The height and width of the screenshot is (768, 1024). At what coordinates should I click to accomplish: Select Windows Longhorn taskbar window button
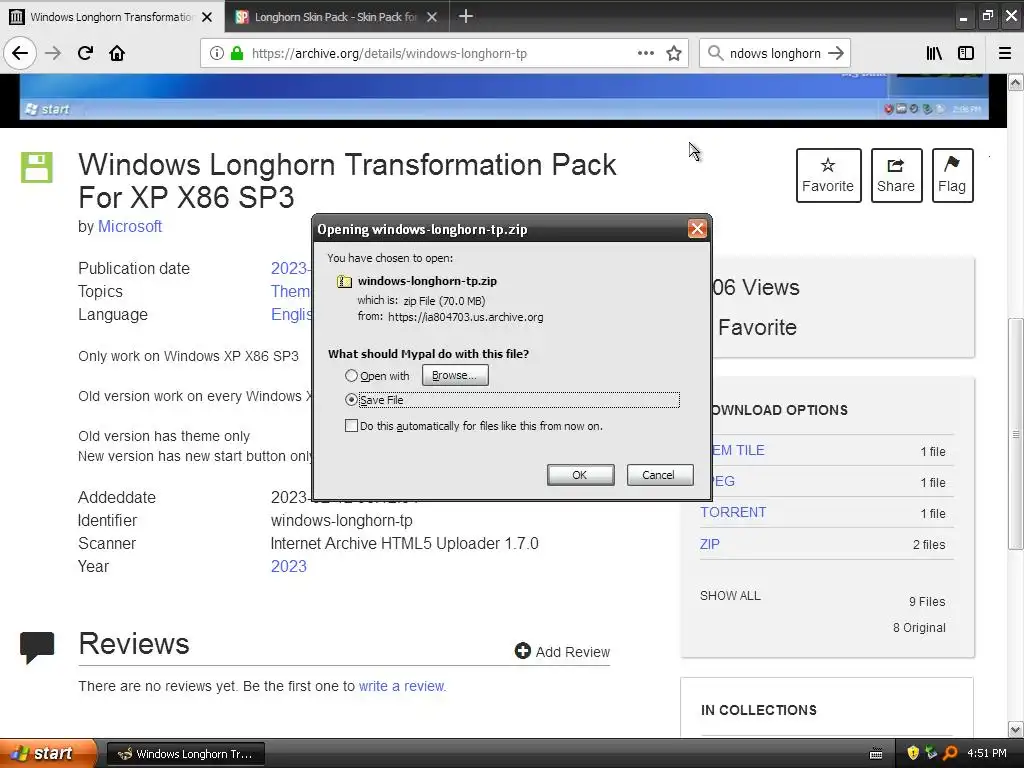pyautogui.click(x=185, y=754)
